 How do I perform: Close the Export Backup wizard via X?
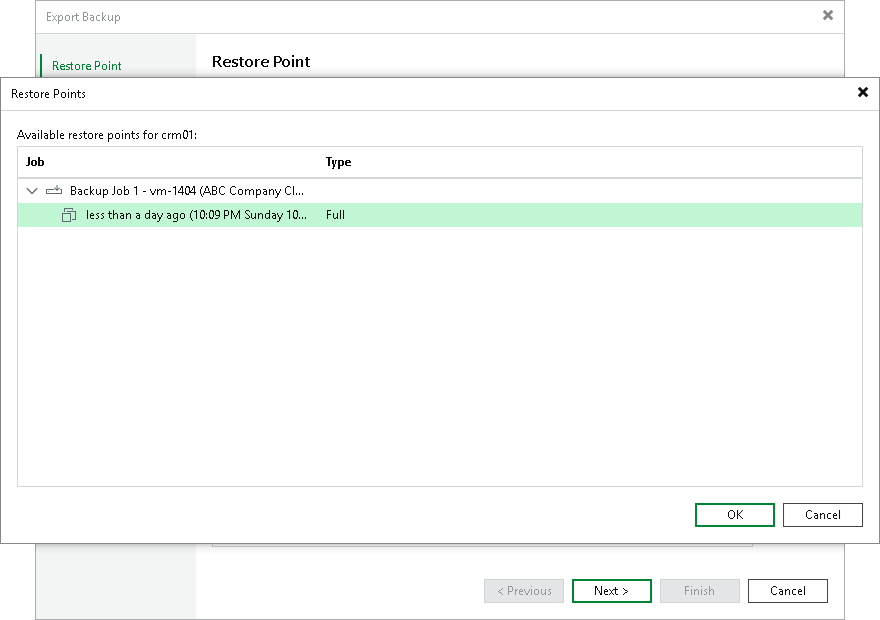pos(828,15)
